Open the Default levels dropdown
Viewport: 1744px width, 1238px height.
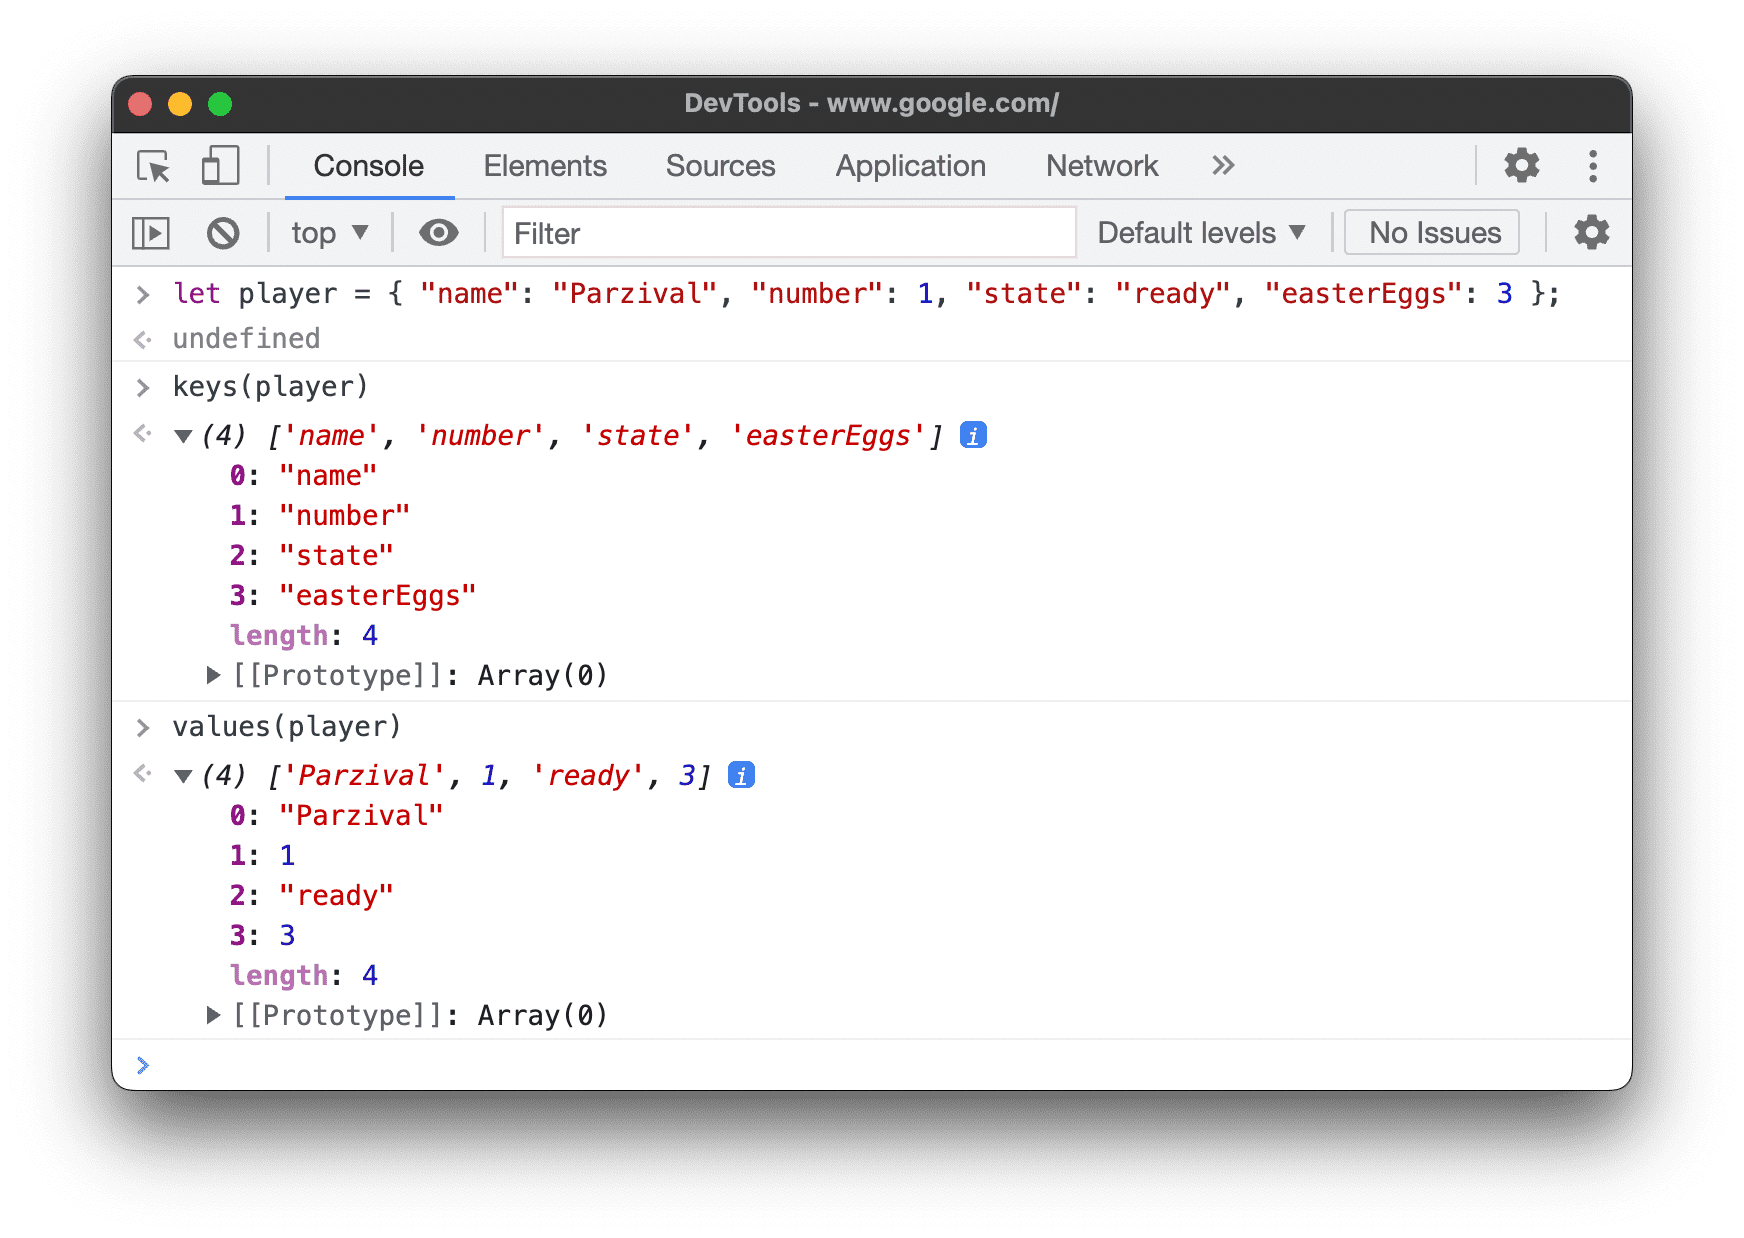pyautogui.click(x=1199, y=232)
